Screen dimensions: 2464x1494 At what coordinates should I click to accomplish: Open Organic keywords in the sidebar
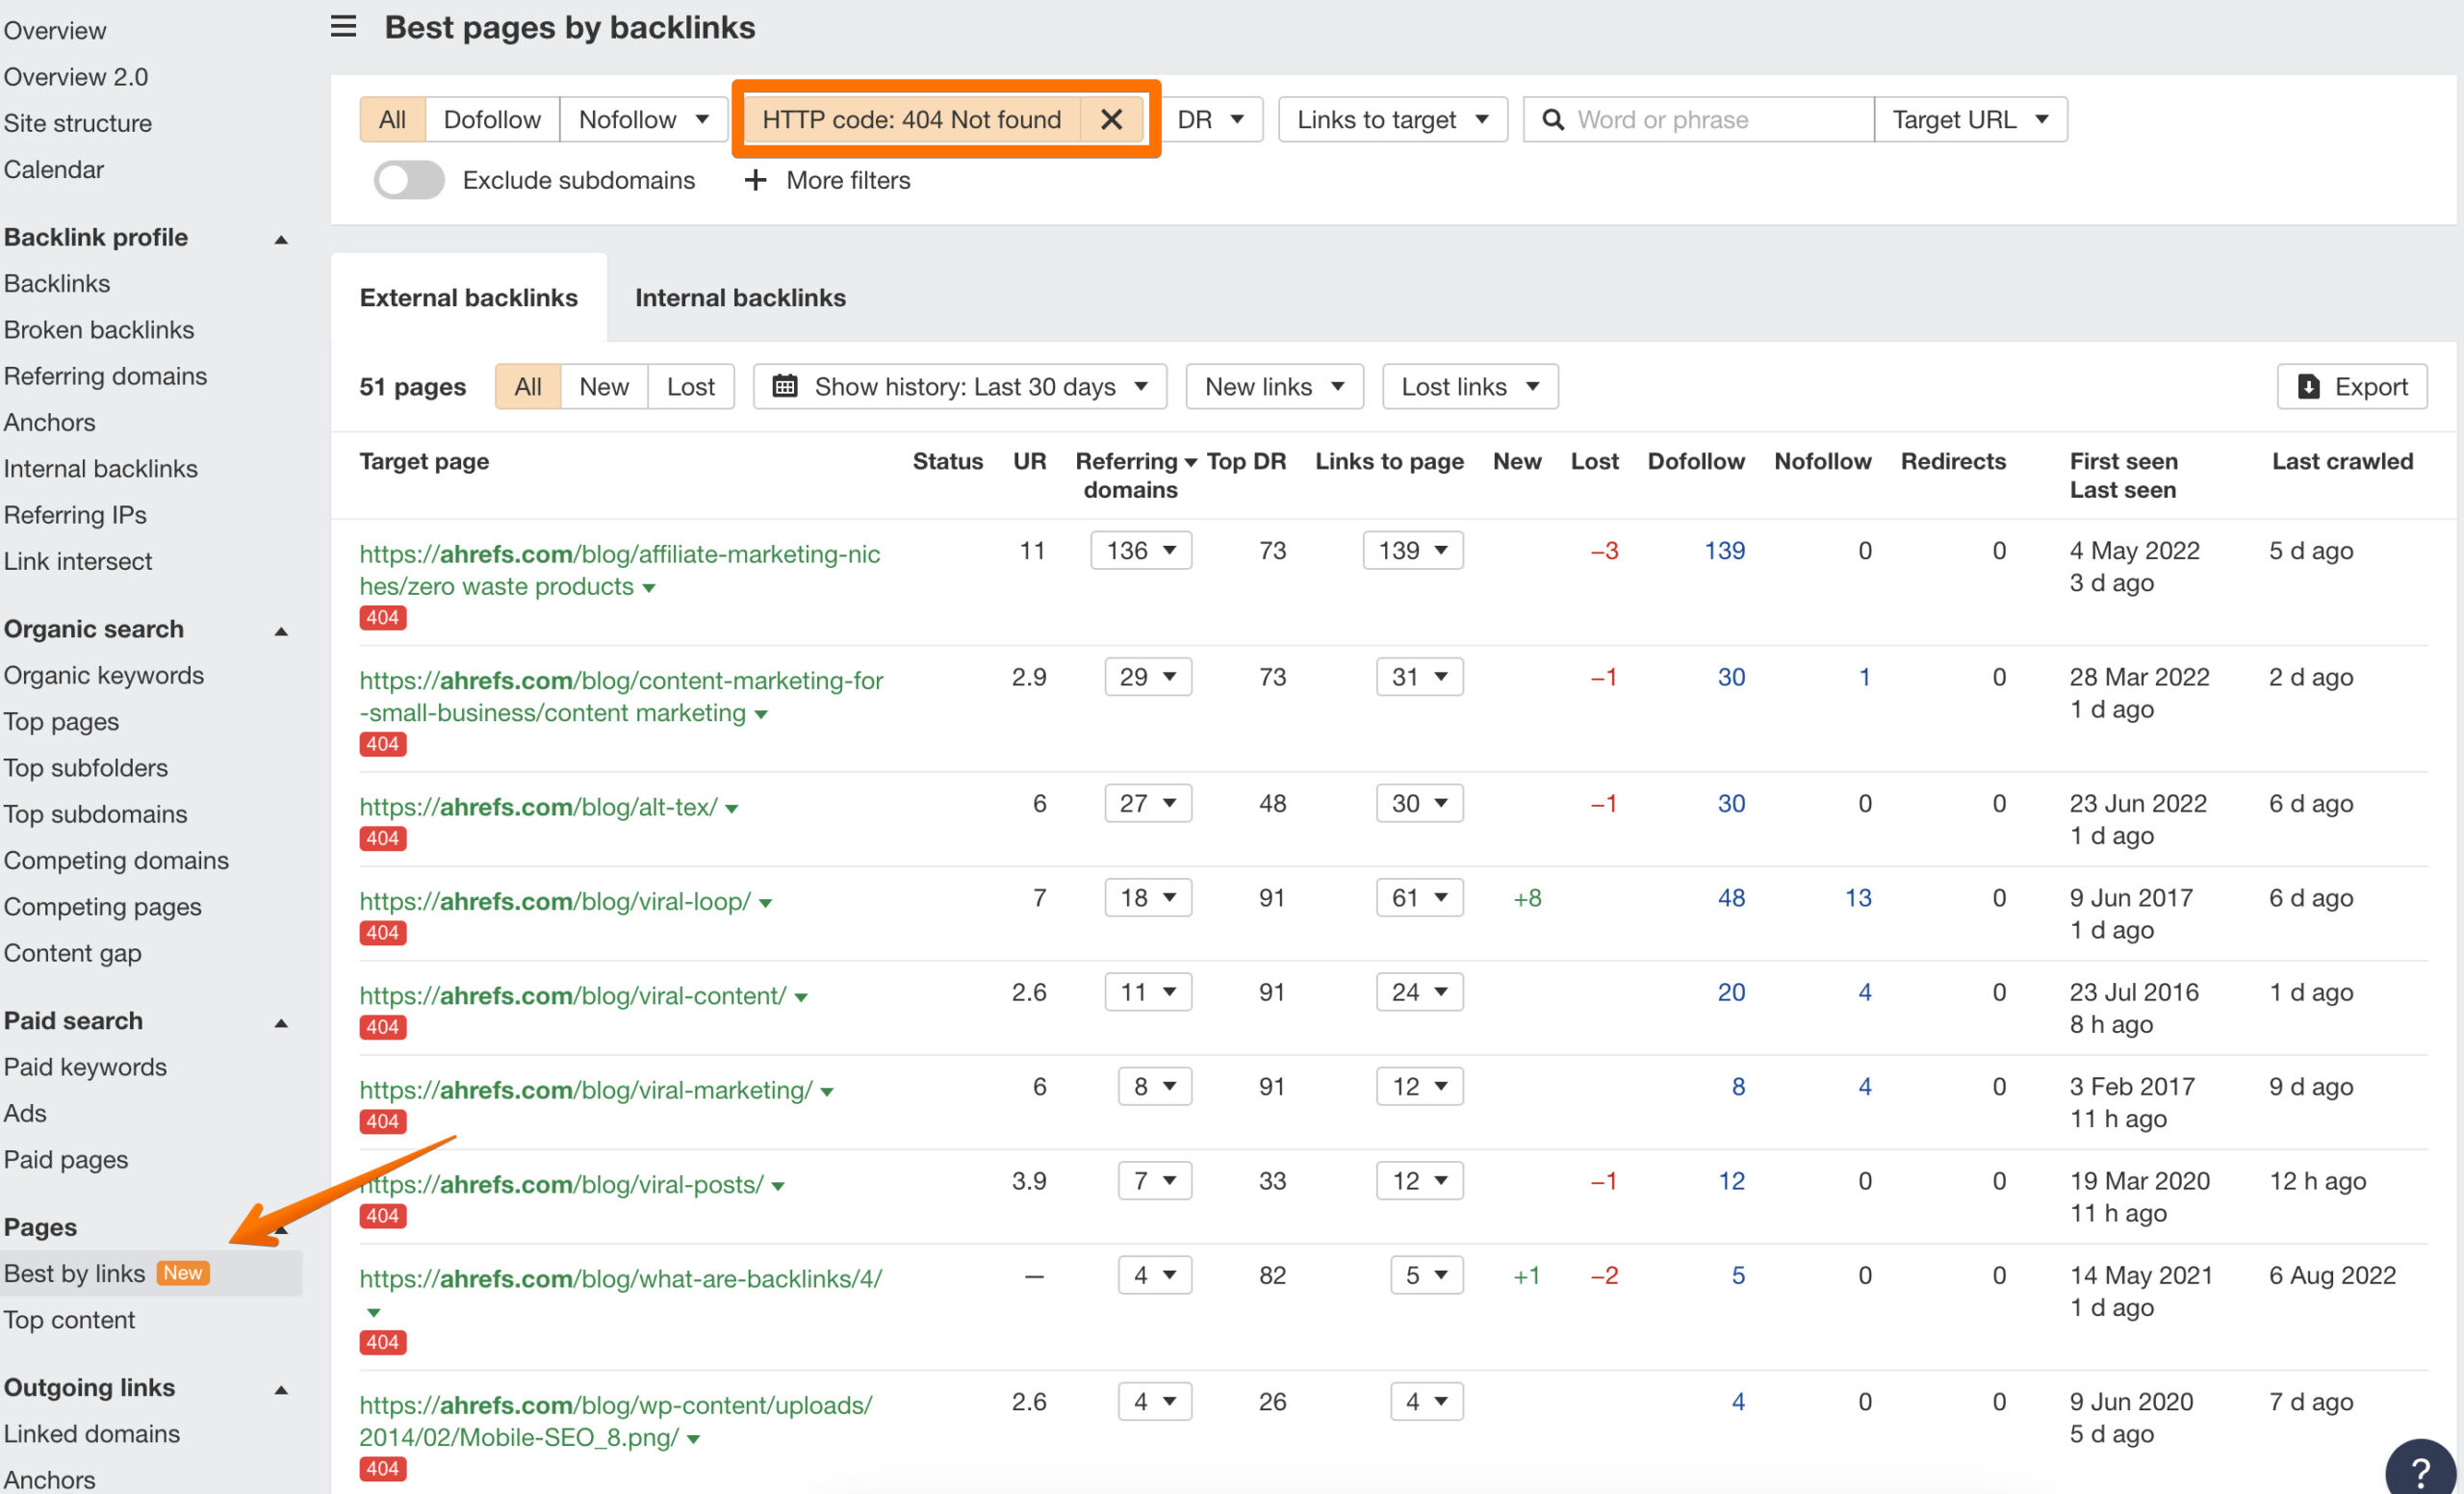tap(104, 675)
